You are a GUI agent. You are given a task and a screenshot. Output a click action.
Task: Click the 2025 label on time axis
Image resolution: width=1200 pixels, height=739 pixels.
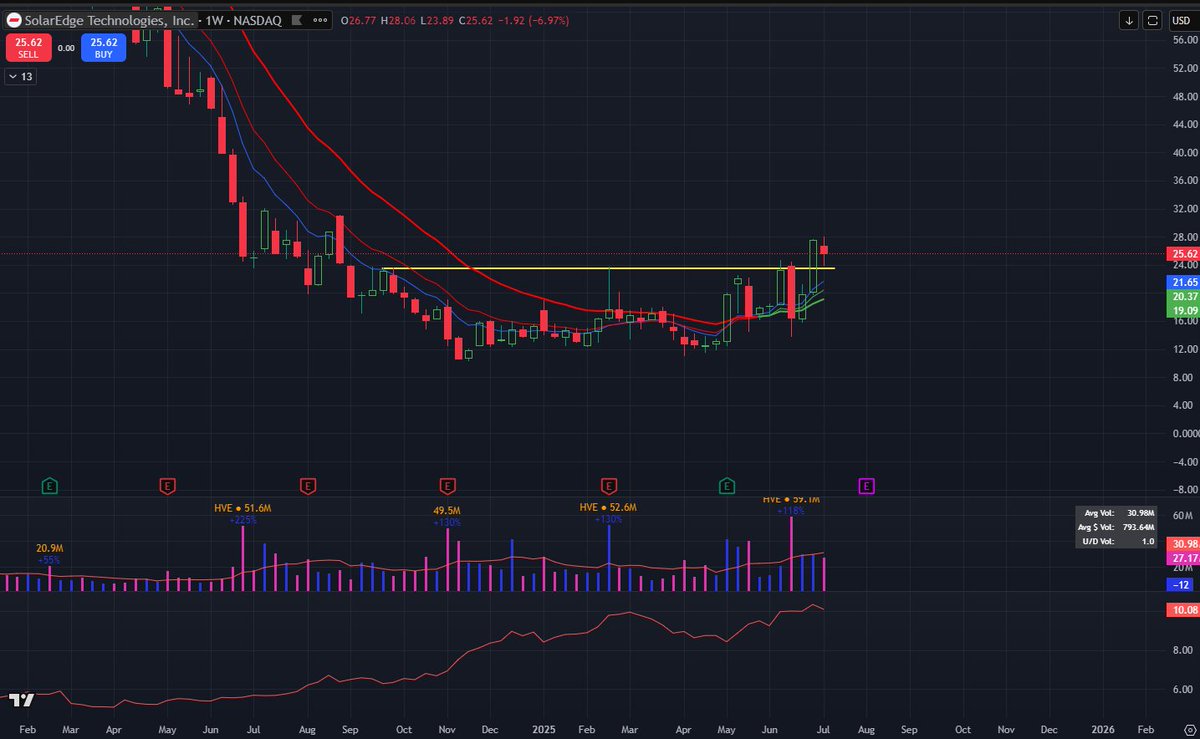coord(544,731)
